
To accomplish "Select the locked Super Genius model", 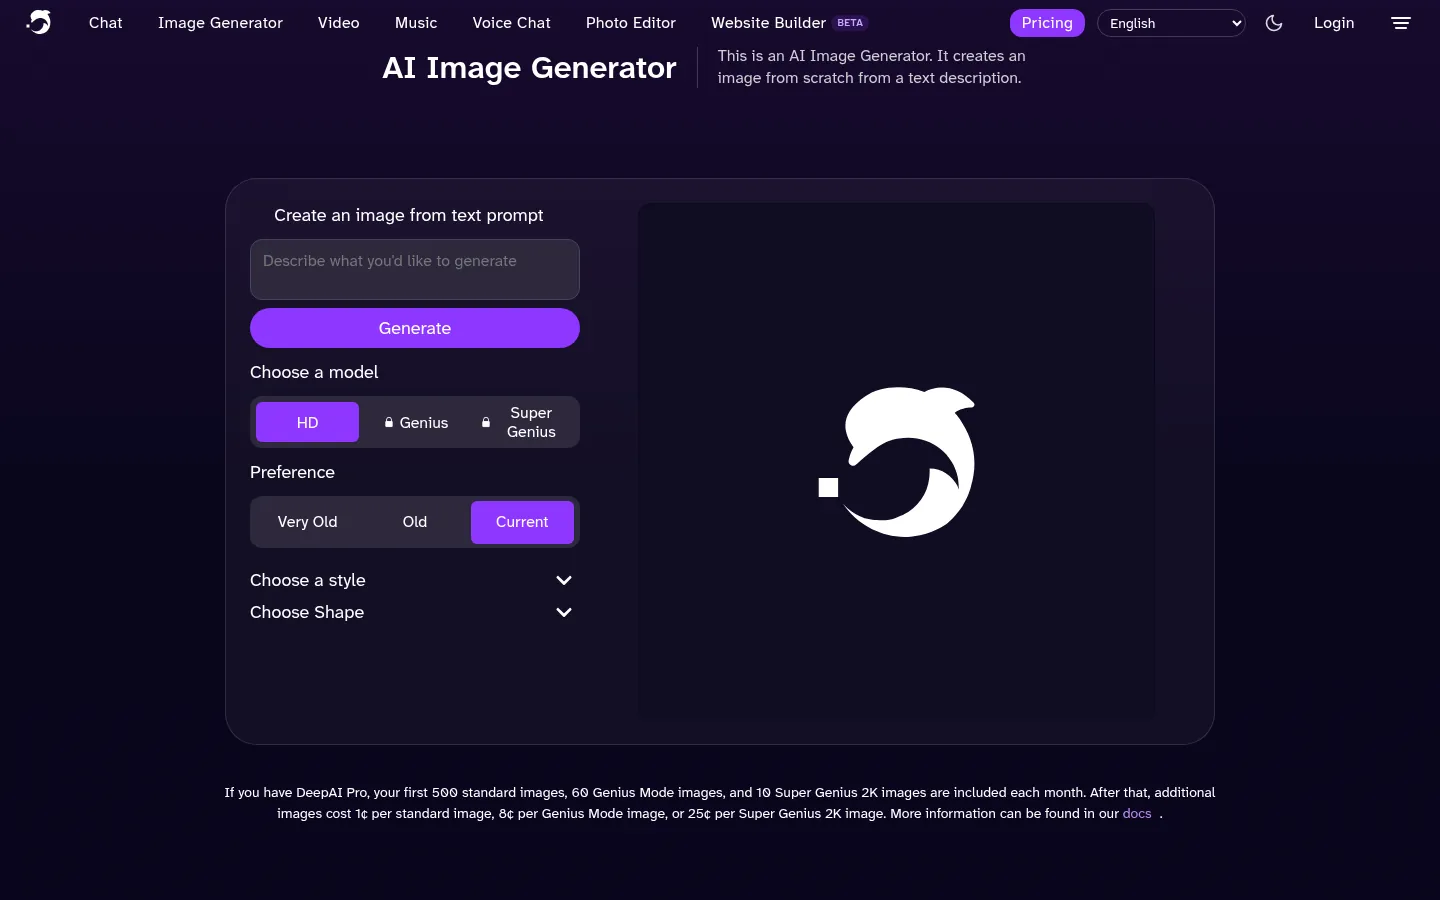I will click(521, 422).
